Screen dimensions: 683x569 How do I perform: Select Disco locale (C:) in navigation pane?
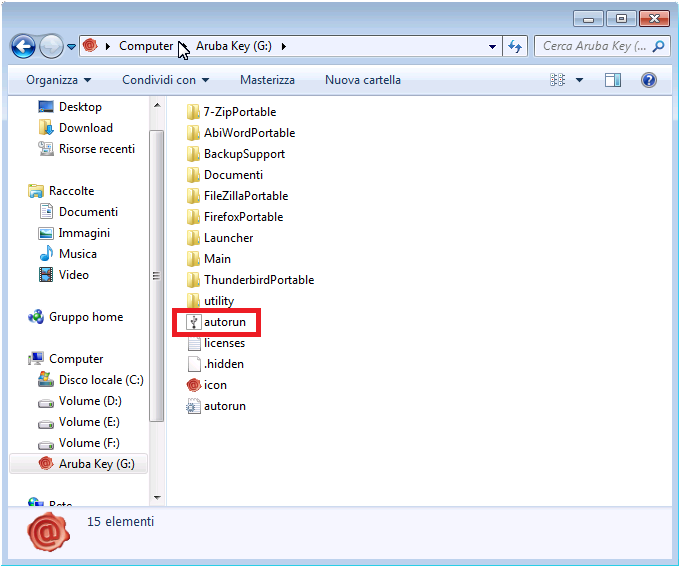tap(101, 380)
